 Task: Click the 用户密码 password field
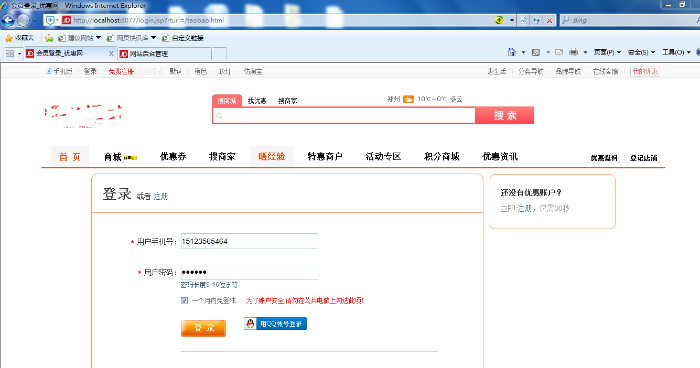(x=250, y=272)
